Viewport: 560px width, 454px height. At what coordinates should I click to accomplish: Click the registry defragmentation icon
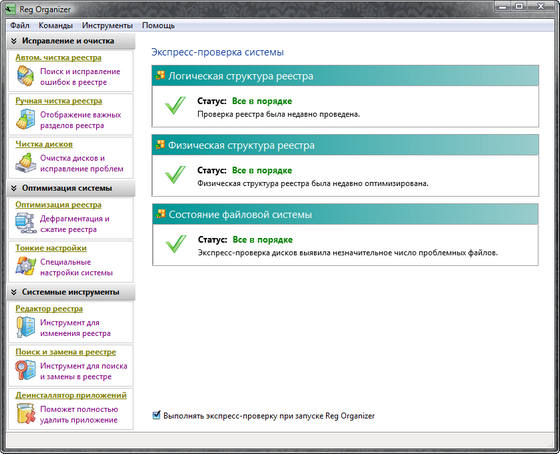coord(26,223)
